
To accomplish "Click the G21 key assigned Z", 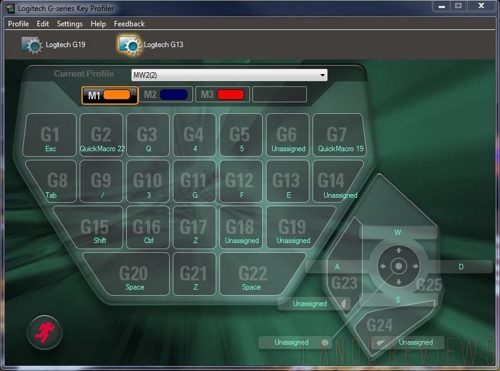I will pyautogui.click(x=194, y=274).
